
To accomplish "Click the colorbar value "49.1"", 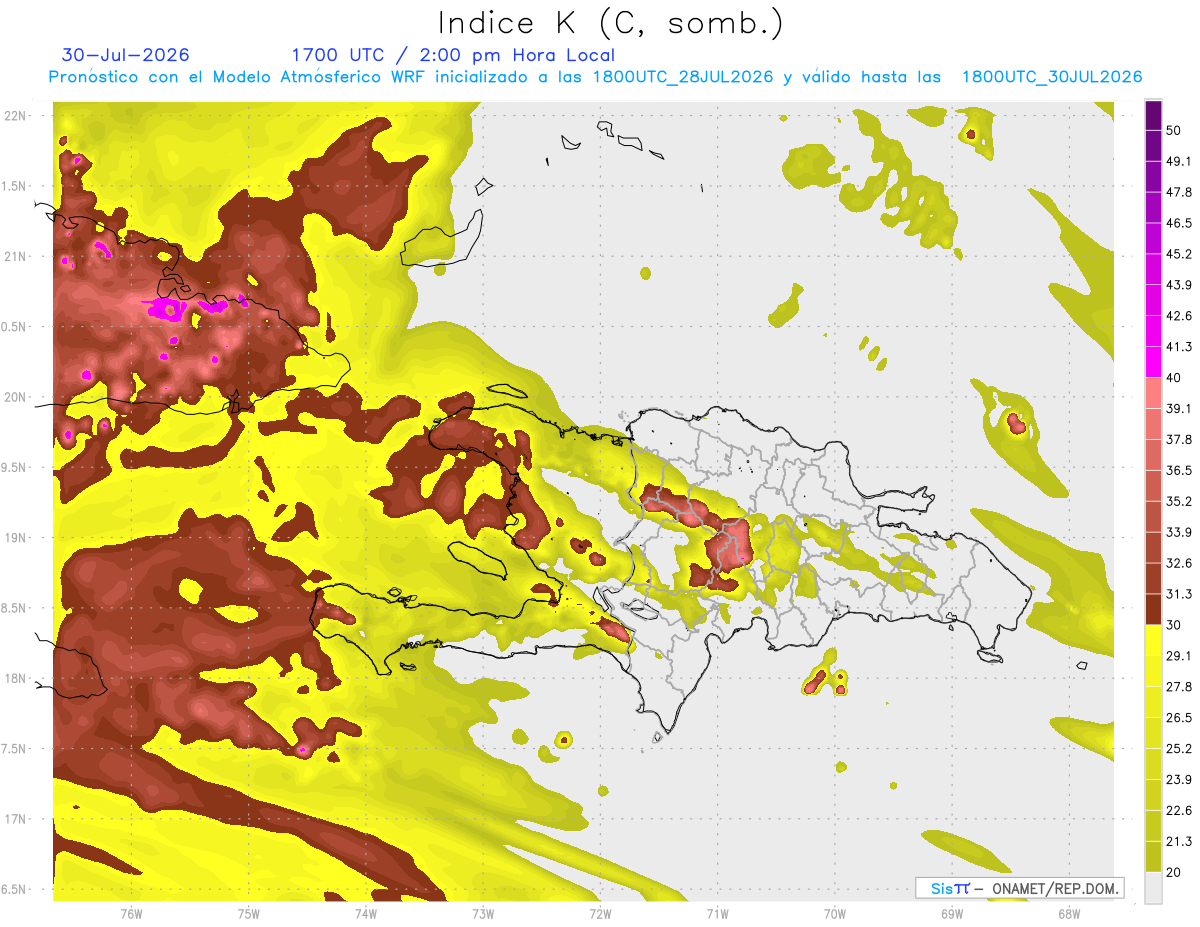I will coord(1178,161).
